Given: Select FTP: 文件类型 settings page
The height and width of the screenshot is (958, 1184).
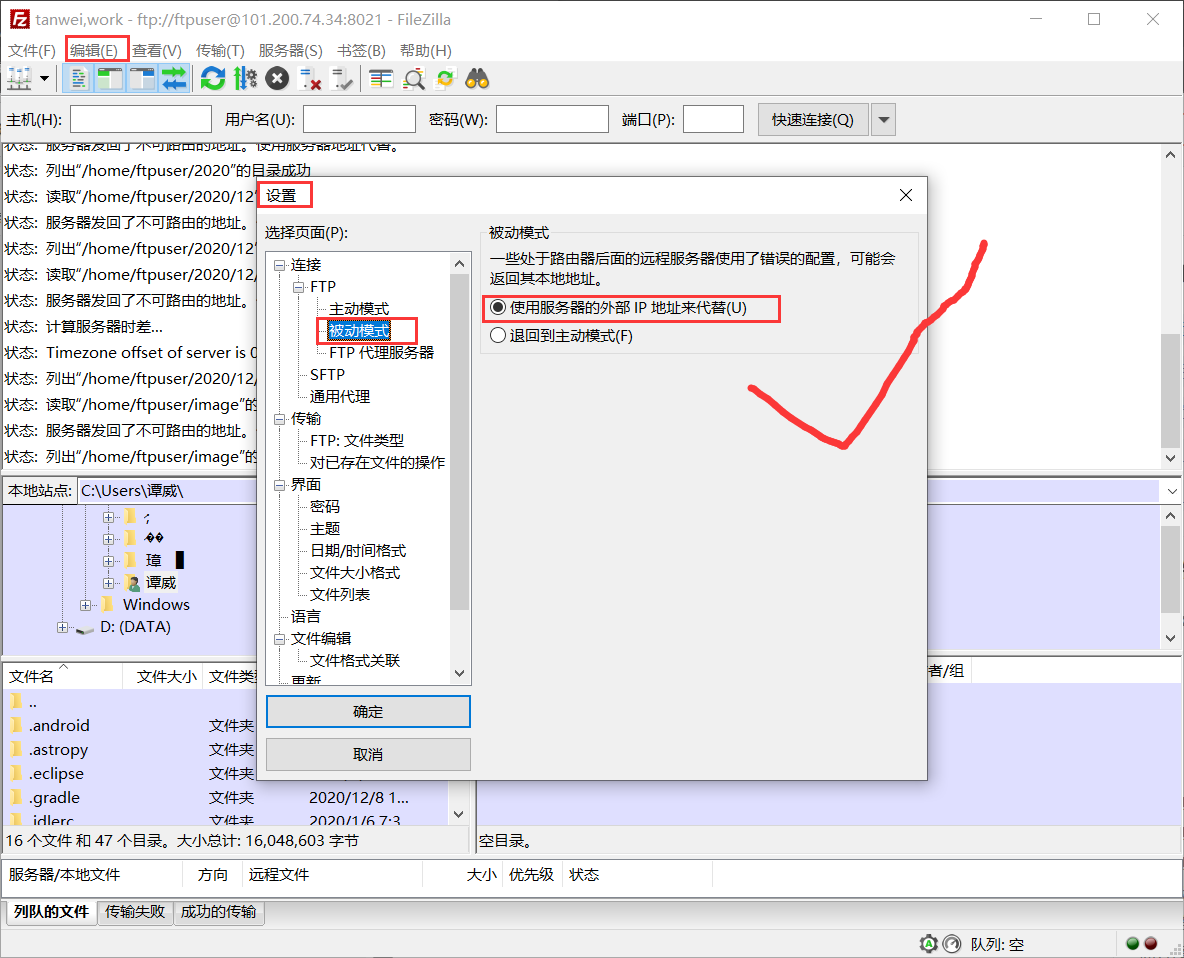Looking at the screenshot, I should point(356,441).
